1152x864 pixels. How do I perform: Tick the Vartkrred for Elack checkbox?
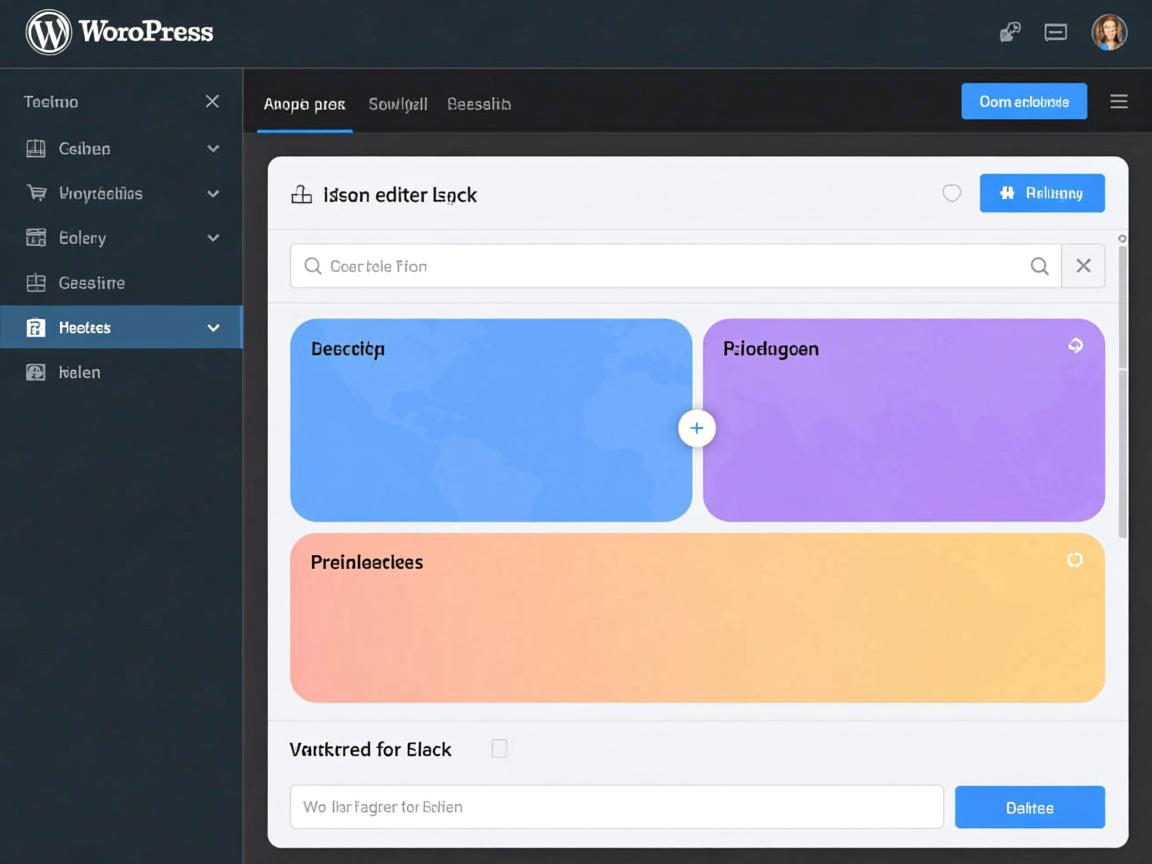[499, 748]
